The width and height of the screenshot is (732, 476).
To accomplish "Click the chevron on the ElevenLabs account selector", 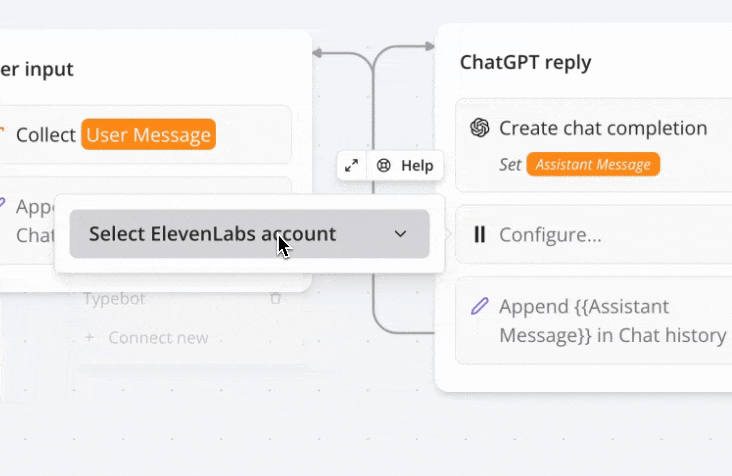I will click(x=400, y=234).
